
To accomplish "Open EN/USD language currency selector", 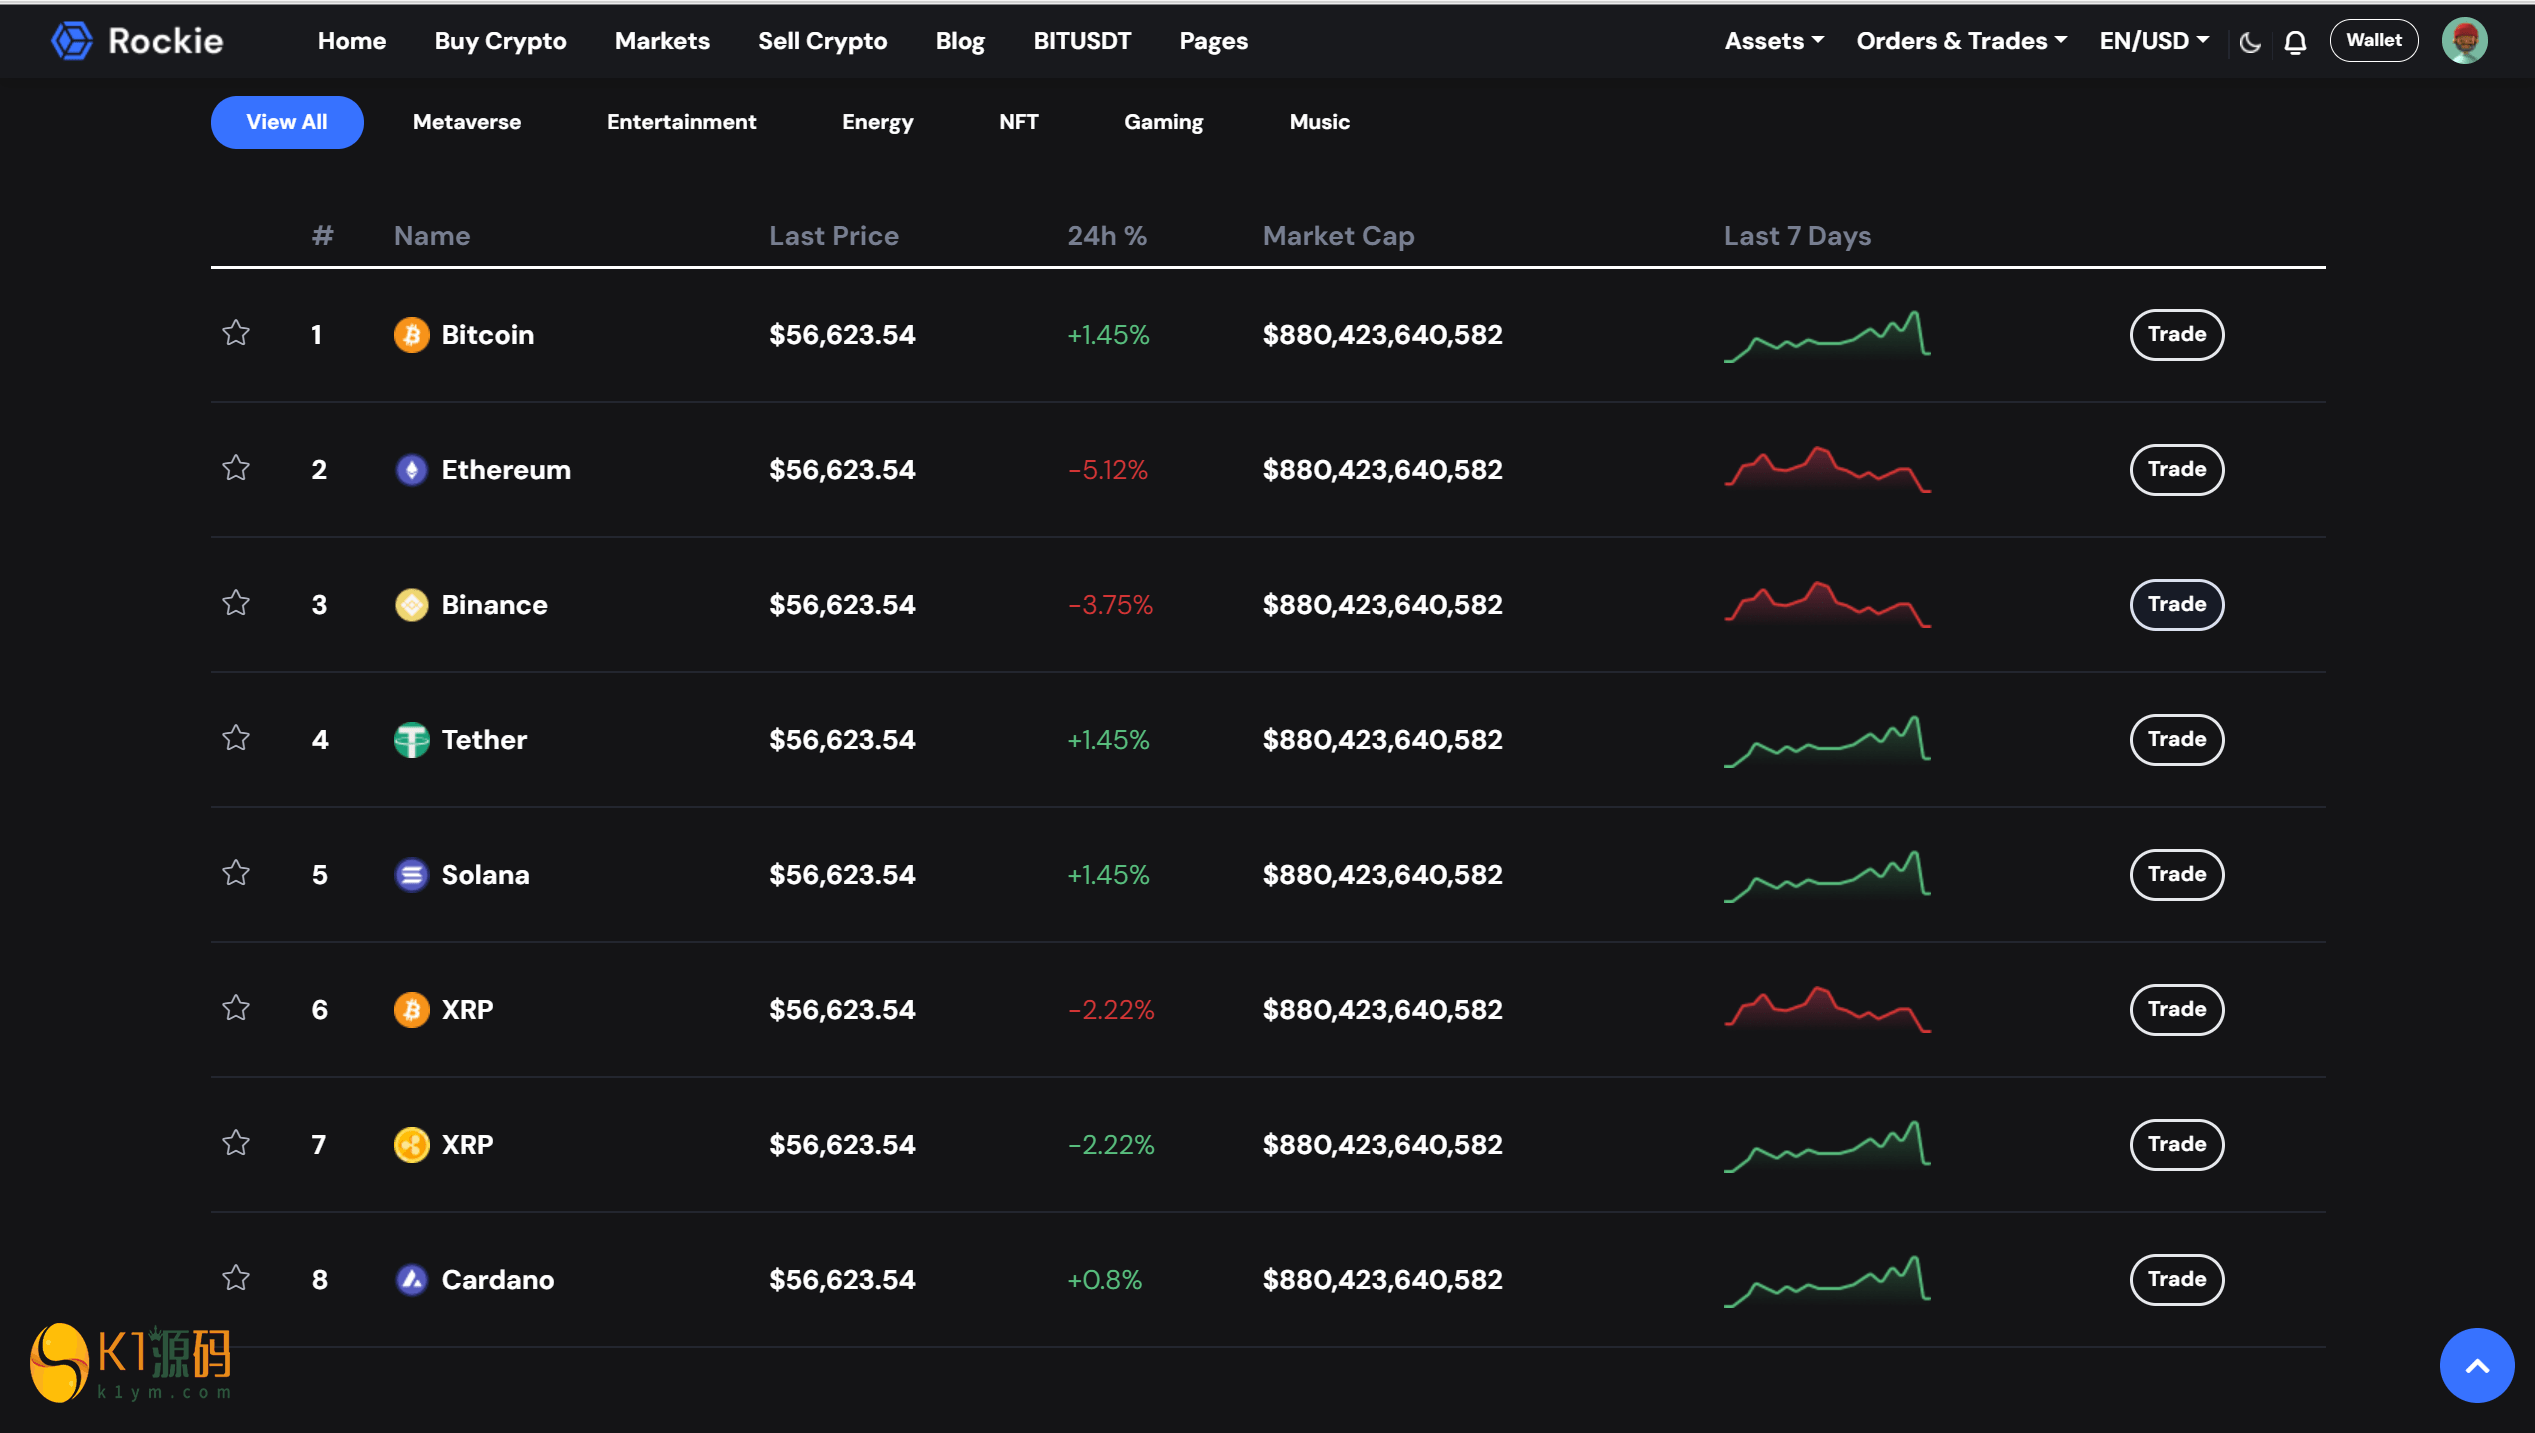I will 2153,41.
